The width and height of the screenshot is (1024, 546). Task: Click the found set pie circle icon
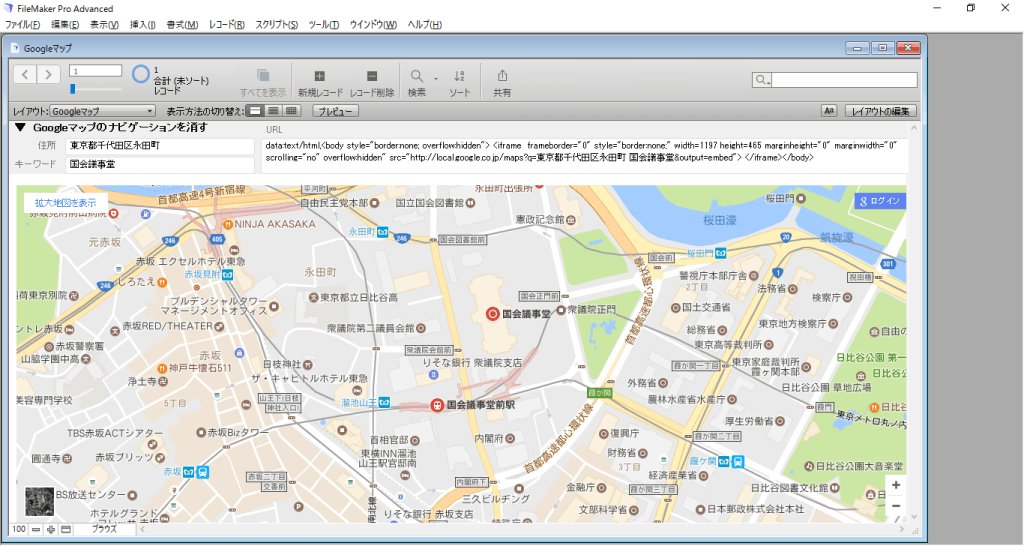point(141,74)
